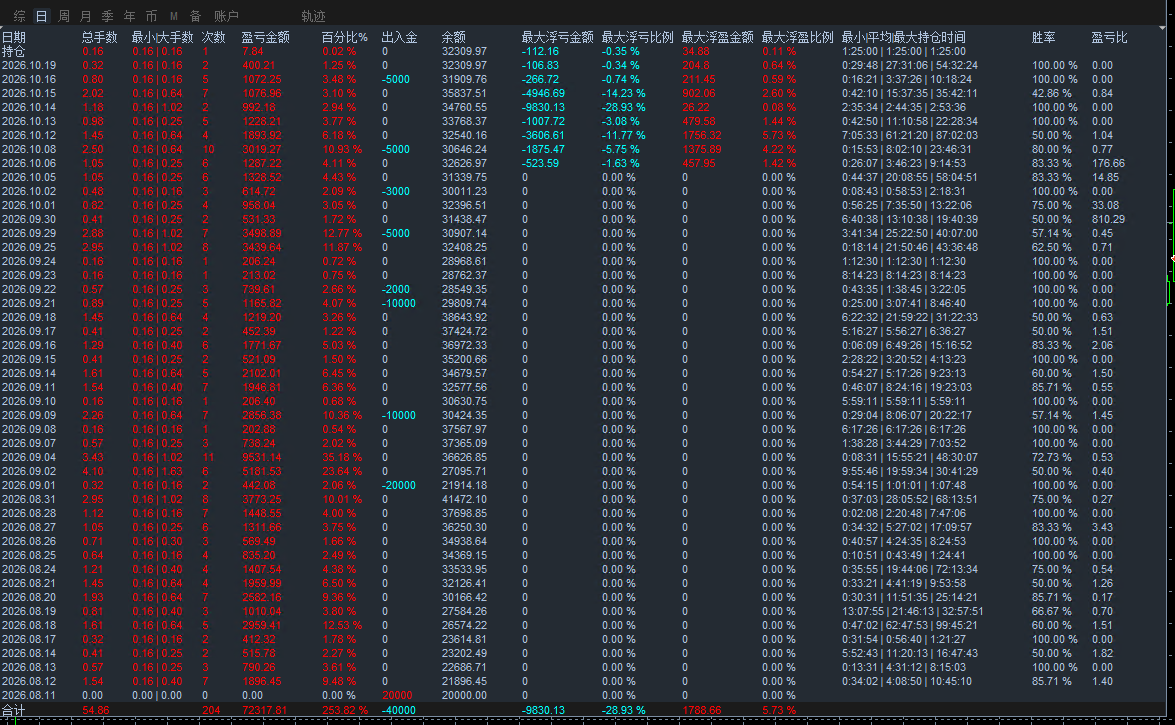Image resolution: width=1175 pixels, height=725 pixels.
Task: Click the win rate cell 42.86 %
Action: point(1052,93)
